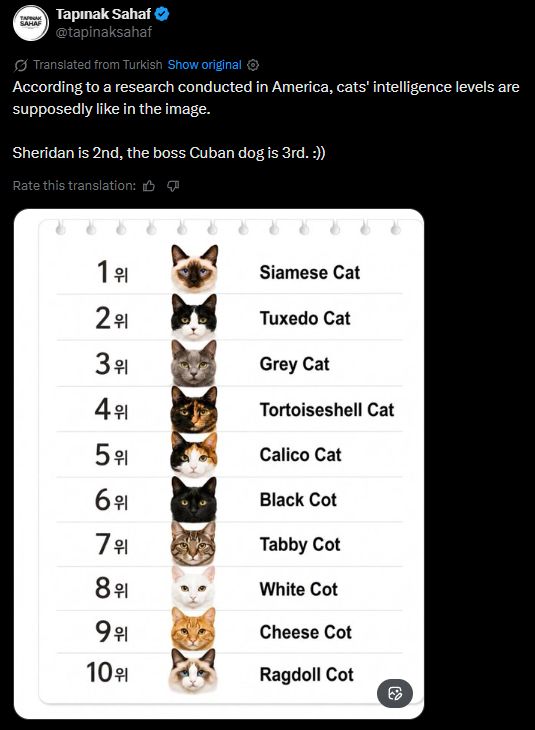Click the Cheese Cot orange cat face
This screenshot has width=535, height=730.
pyautogui.click(x=193, y=629)
